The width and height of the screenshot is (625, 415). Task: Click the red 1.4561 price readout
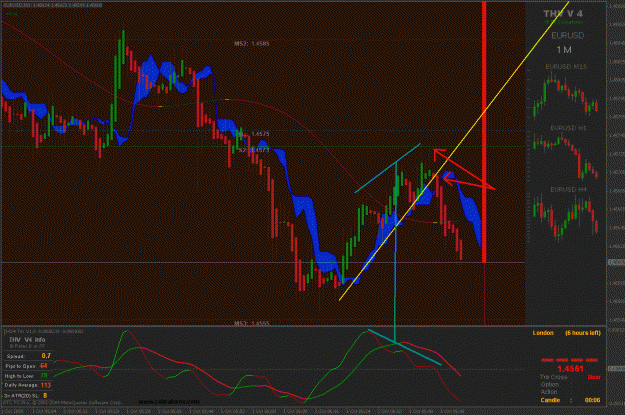coord(570,369)
